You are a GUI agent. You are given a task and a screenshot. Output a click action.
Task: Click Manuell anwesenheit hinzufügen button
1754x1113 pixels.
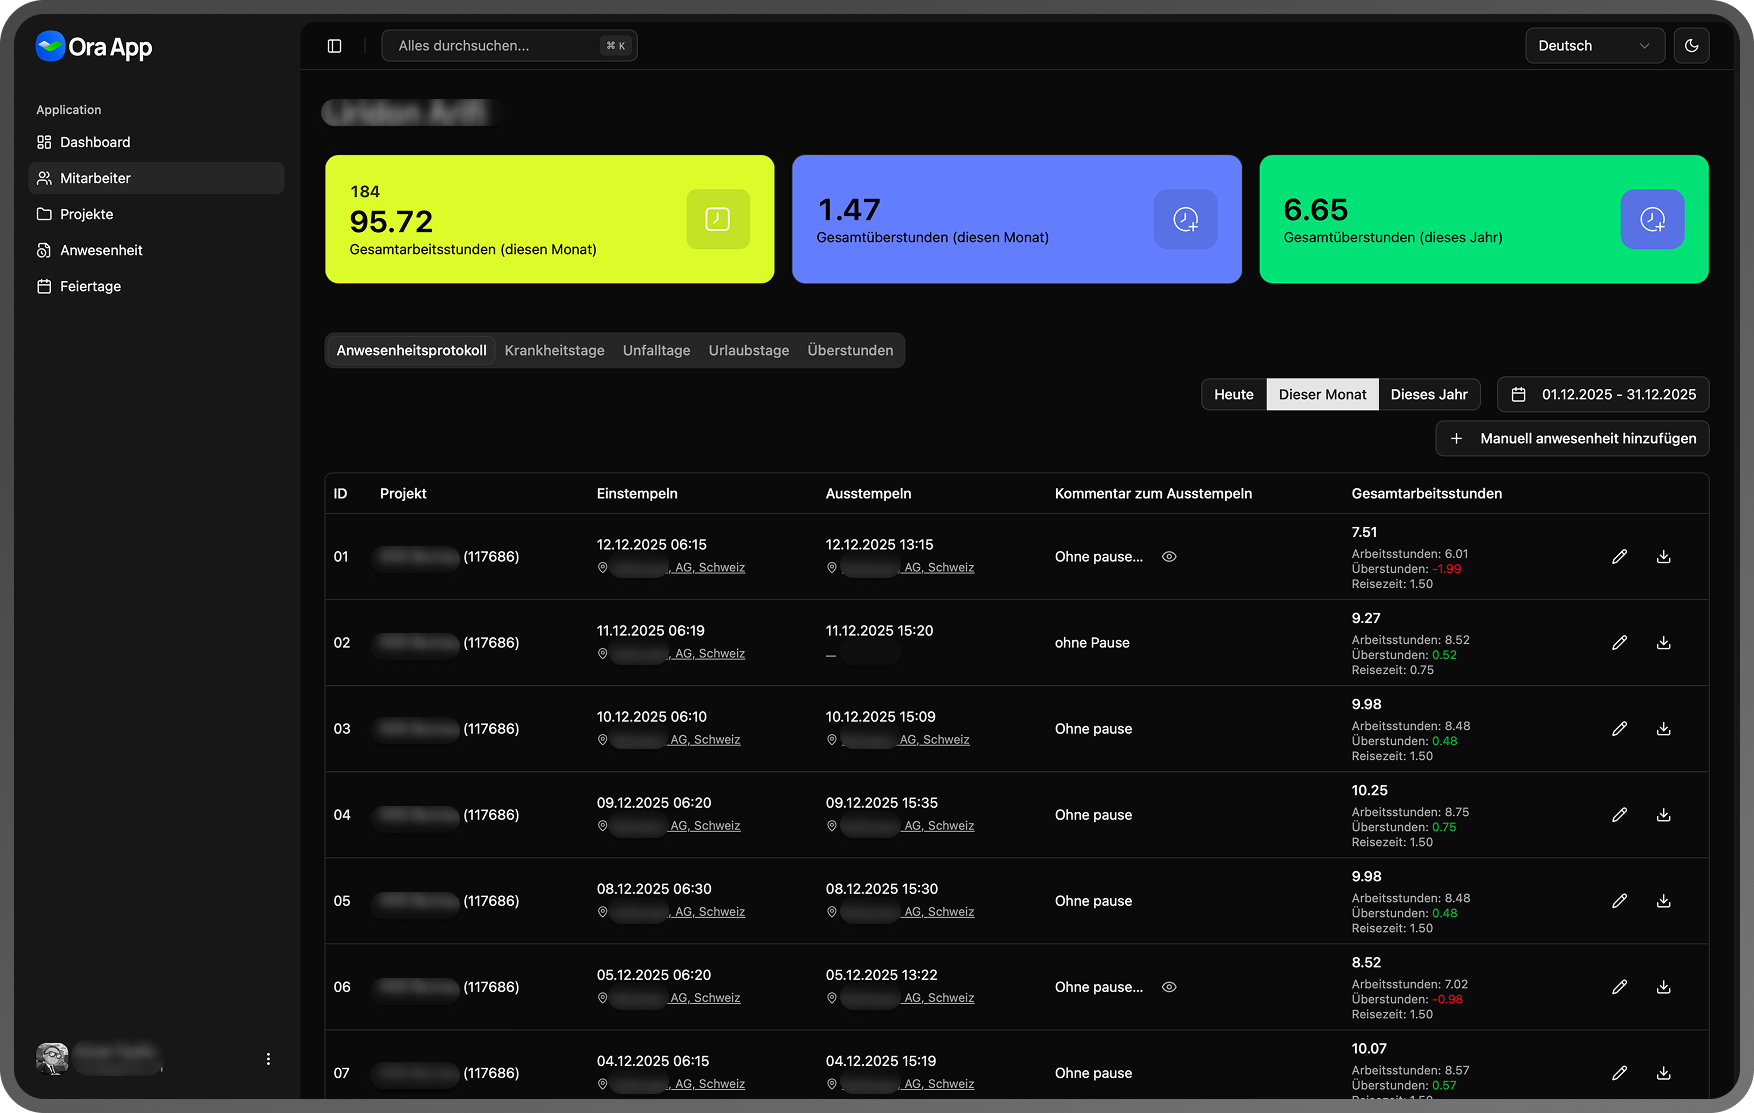[x=1572, y=438]
